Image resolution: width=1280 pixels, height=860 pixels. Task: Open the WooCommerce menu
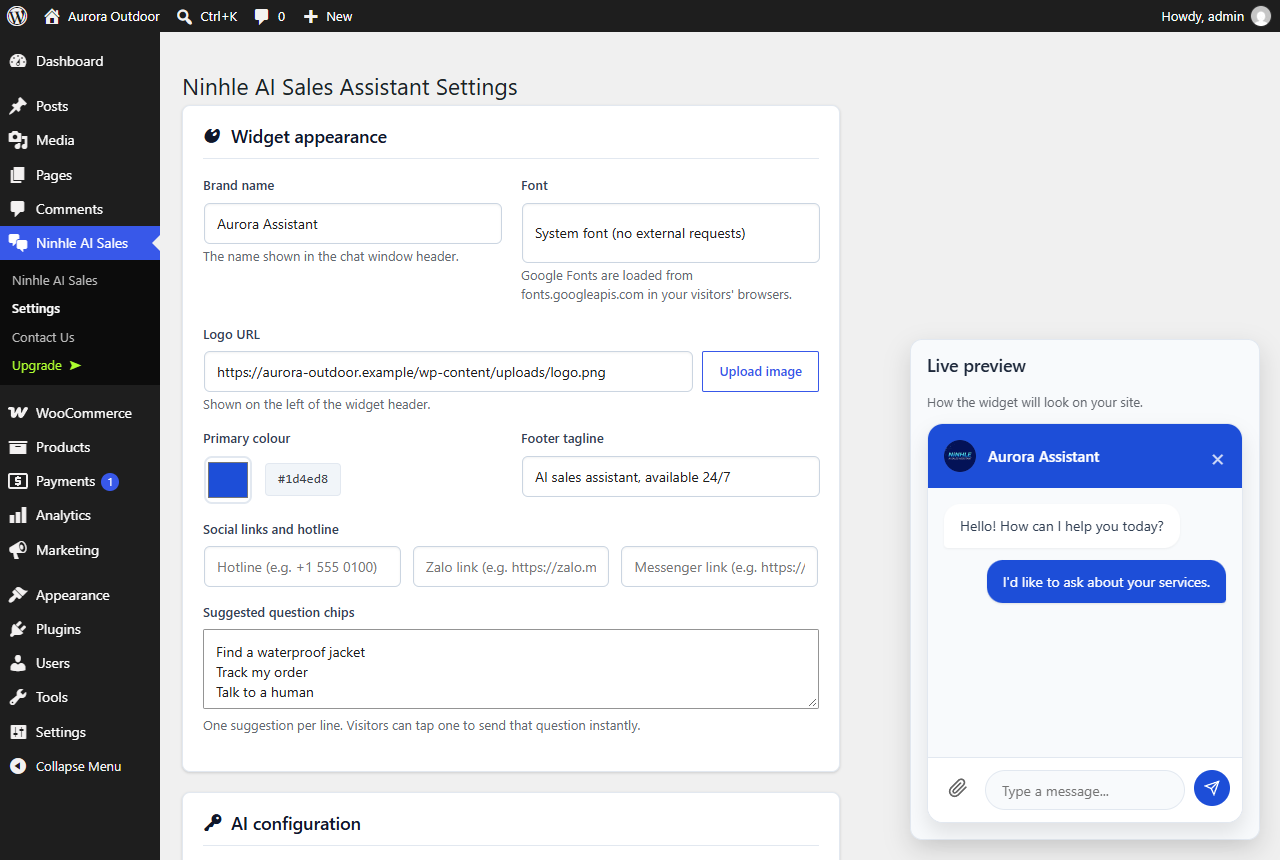point(80,413)
